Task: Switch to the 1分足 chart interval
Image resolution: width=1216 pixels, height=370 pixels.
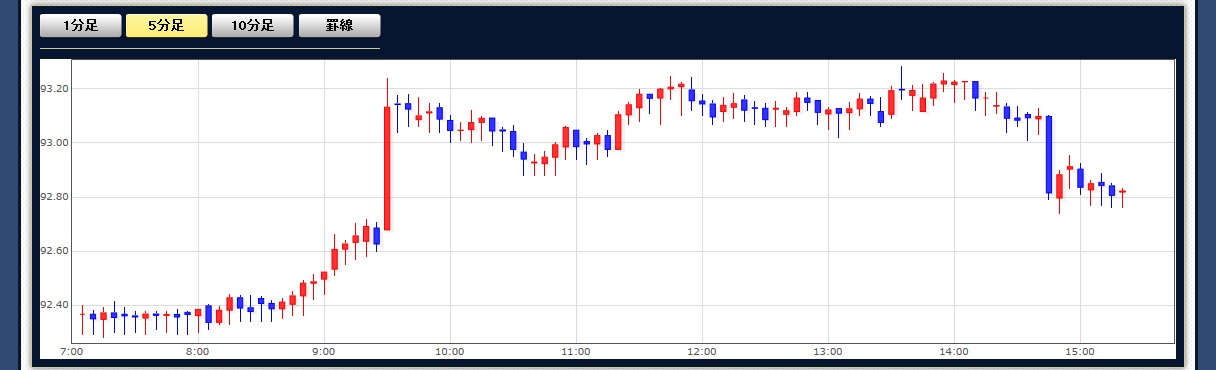Action: pyautogui.click(x=81, y=26)
